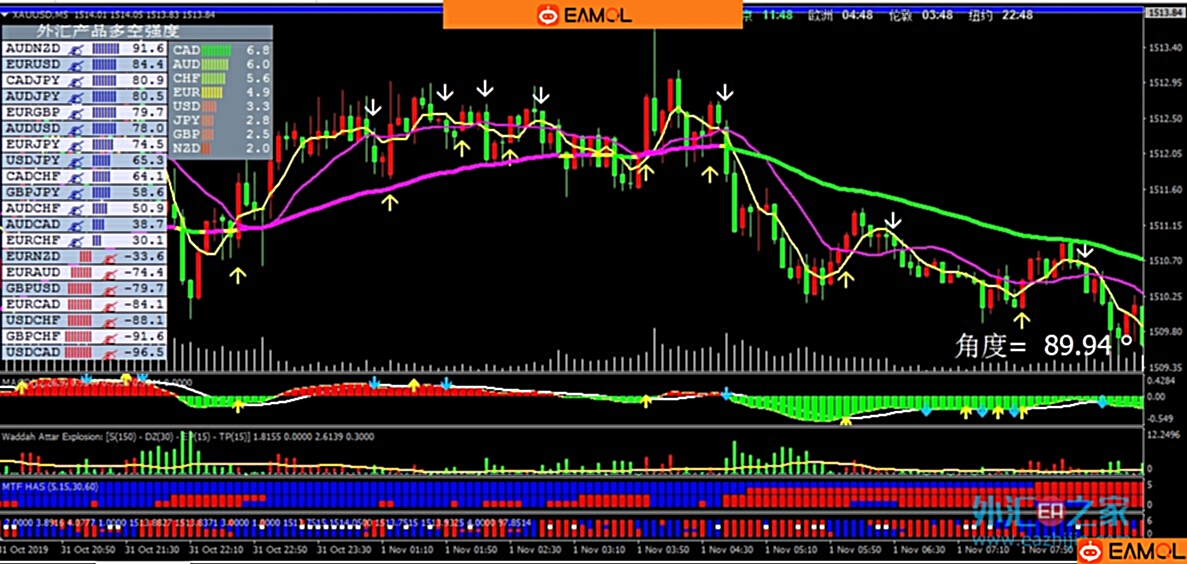Click the triangle beside the XAUUSD,M5 chart title
The height and width of the screenshot is (564, 1187).
[x=6, y=13]
